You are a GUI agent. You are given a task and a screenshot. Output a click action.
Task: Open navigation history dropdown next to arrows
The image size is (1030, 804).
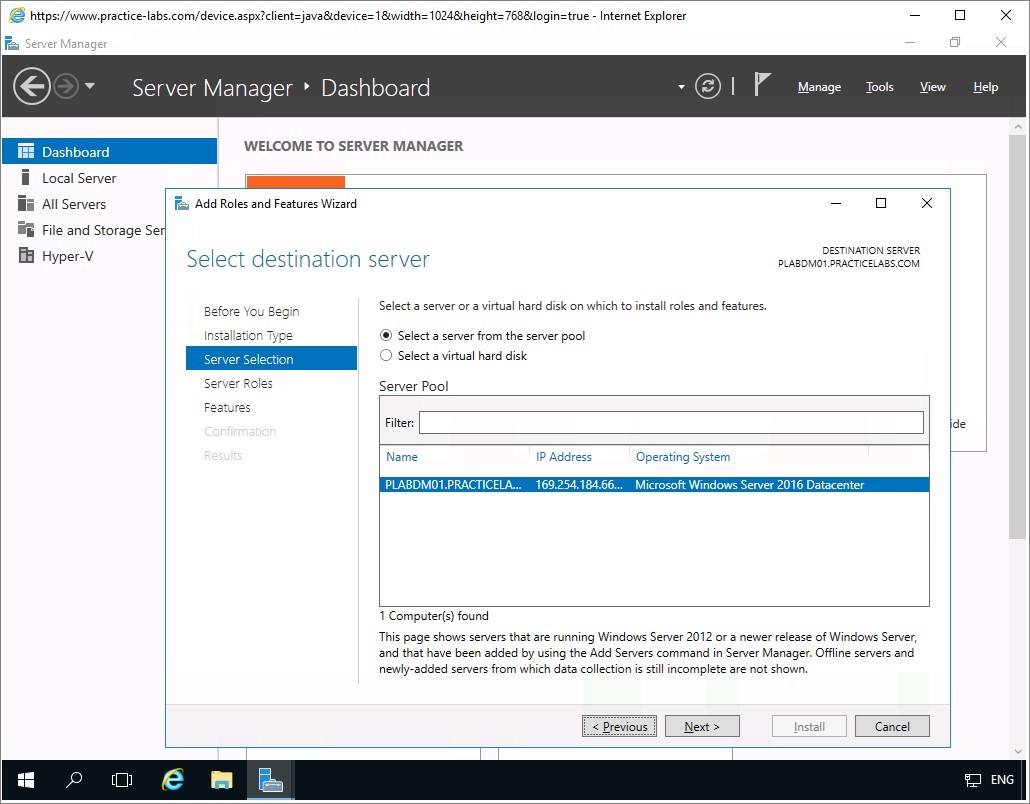pos(90,86)
